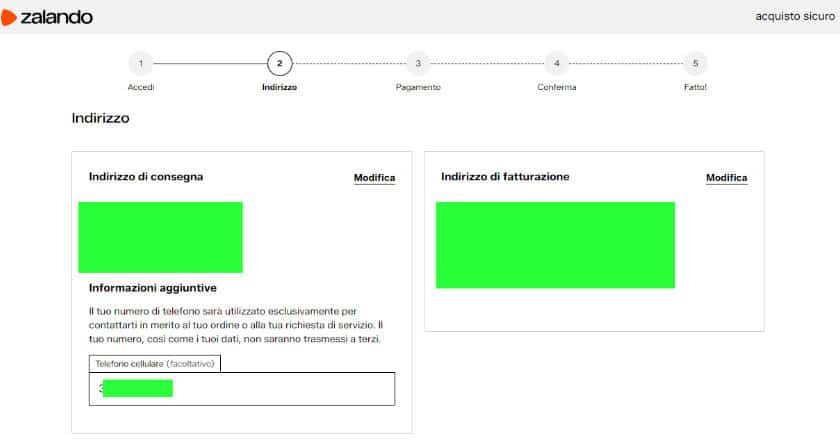The height and width of the screenshot is (440, 840).
Task: Select step 3 Pagamento circle
Action: click(x=418, y=64)
